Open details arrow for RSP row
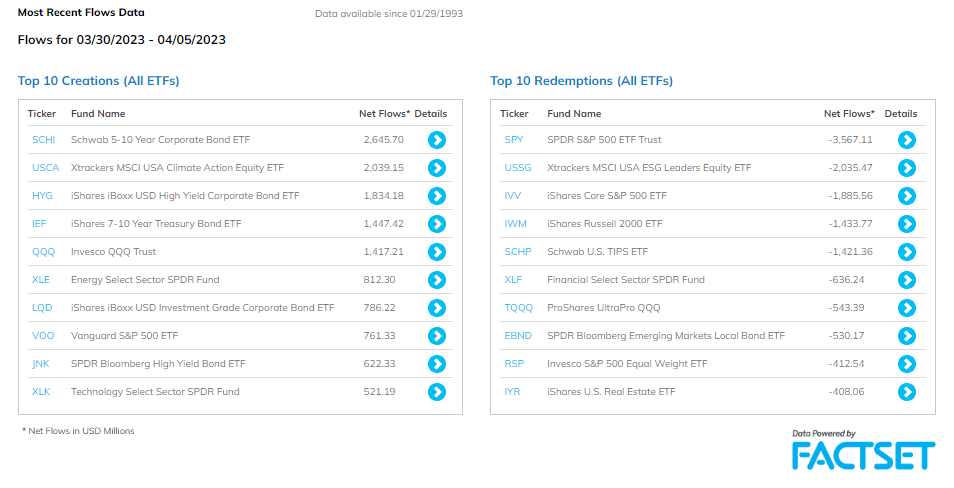The width and height of the screenshot is (954, 488). coord(907,364)
